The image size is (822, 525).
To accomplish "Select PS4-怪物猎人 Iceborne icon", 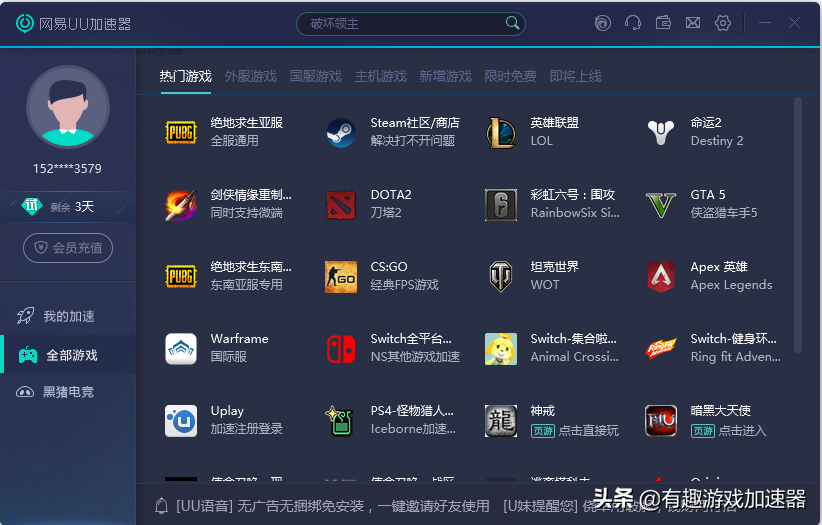I will pos(341,421).
